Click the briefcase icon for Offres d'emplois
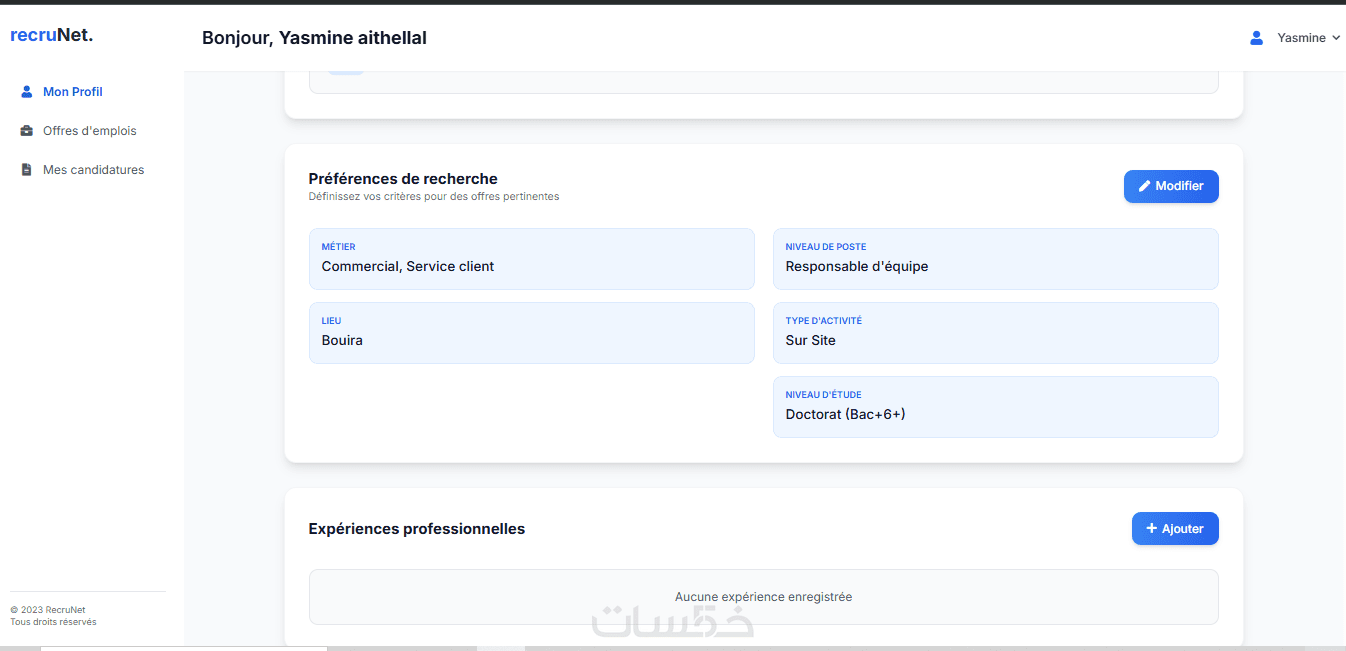Viewport: 1346px width, 651px height. [x=27, y=131]
